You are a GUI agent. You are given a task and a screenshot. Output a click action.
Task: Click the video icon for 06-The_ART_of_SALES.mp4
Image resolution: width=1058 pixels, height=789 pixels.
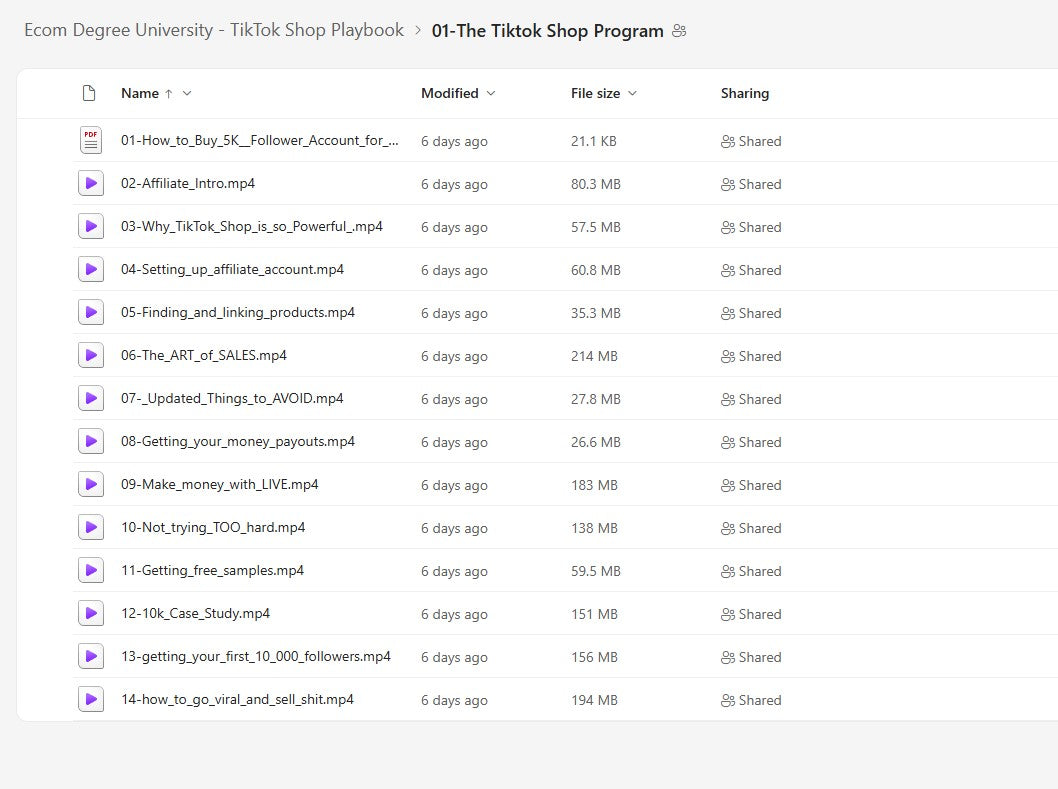click(90, 355)
